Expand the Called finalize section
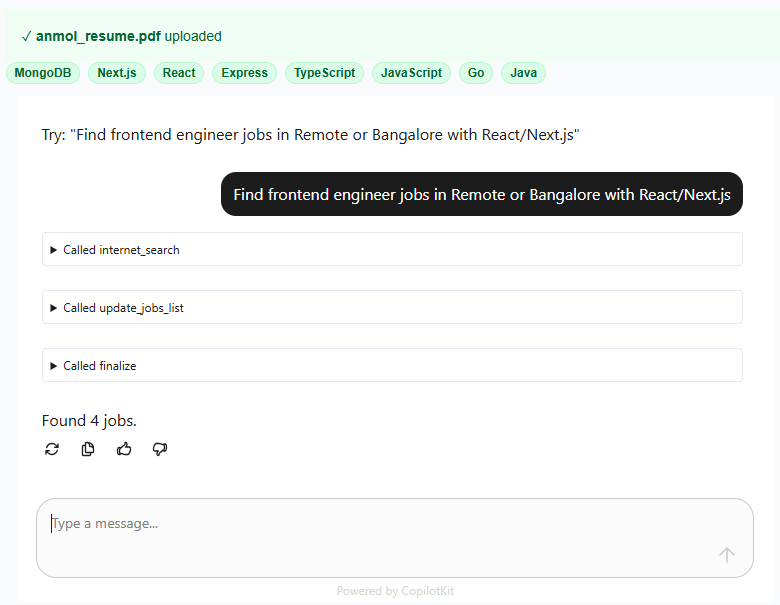 [392, 366]
